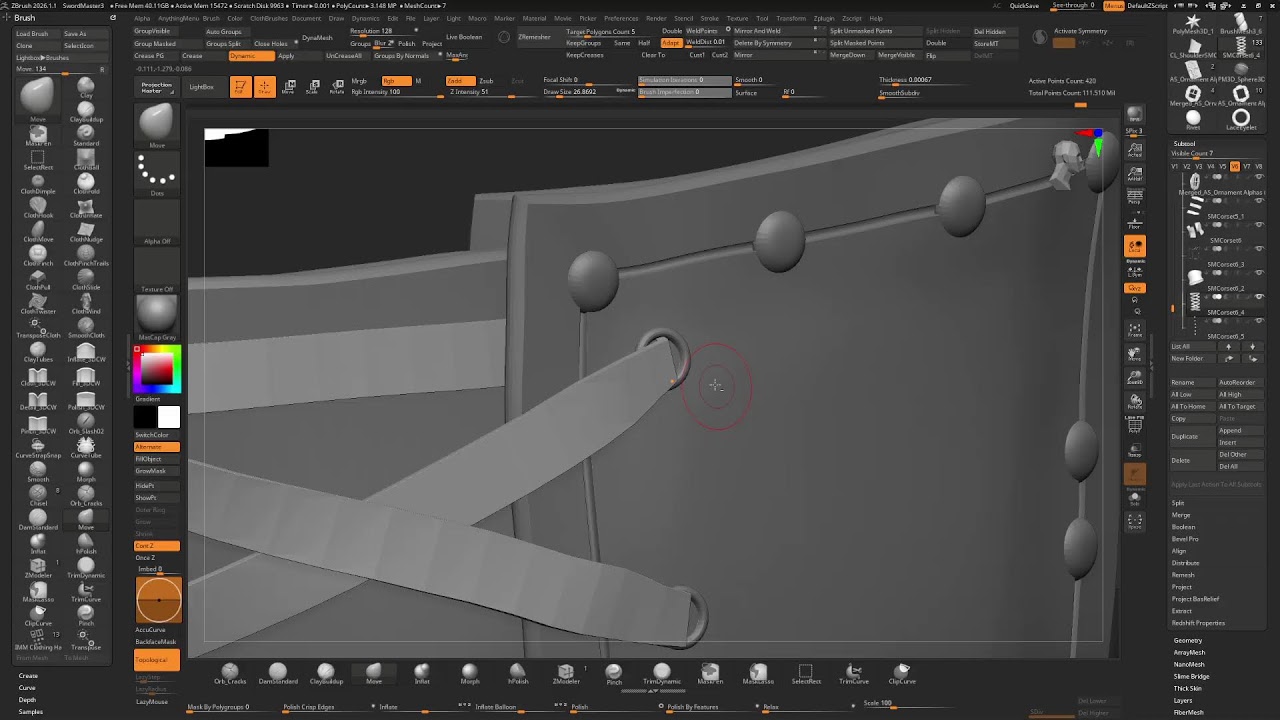Switch to Move transform mode

coord(289,87)
